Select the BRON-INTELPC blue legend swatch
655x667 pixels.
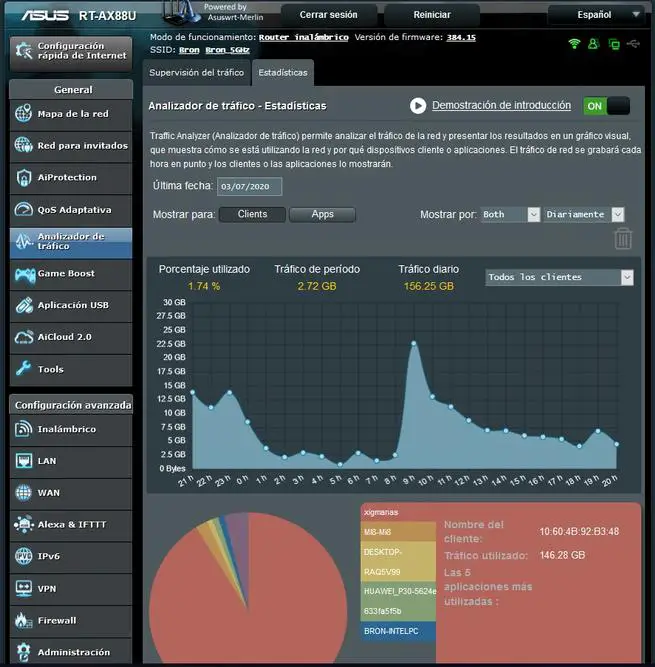398,631
